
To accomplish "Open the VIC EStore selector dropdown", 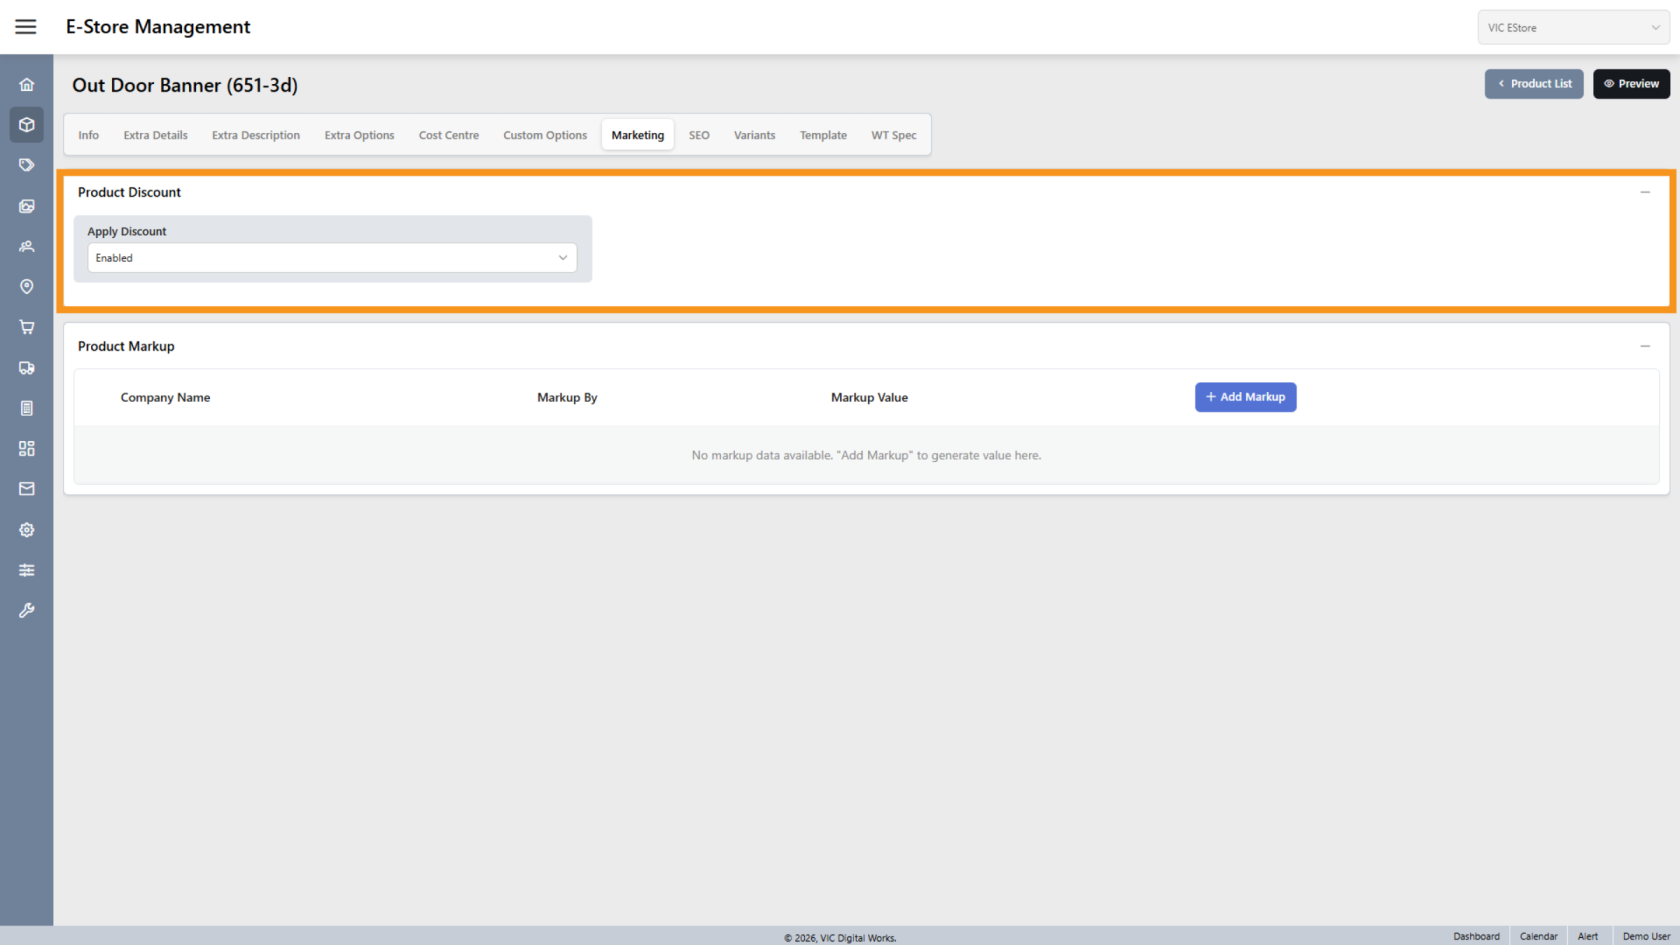I will [1573, 28].
